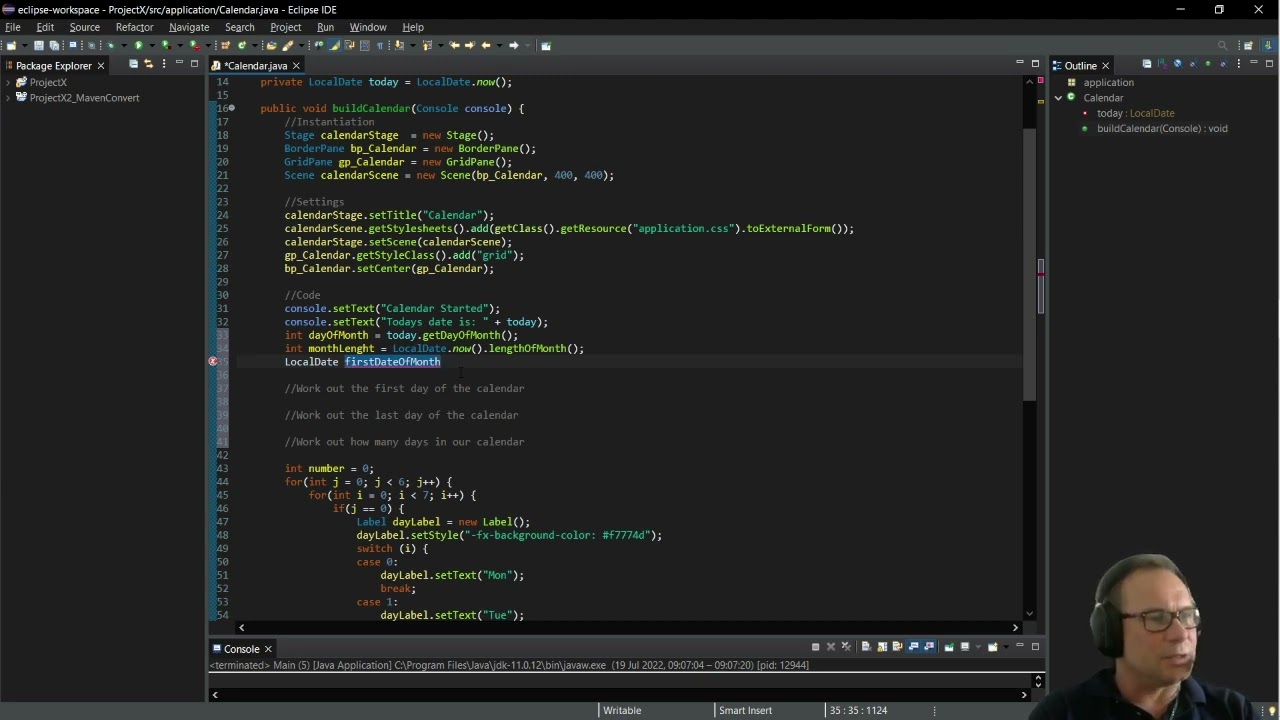Open the Display Selected Console dropdown

978,647
